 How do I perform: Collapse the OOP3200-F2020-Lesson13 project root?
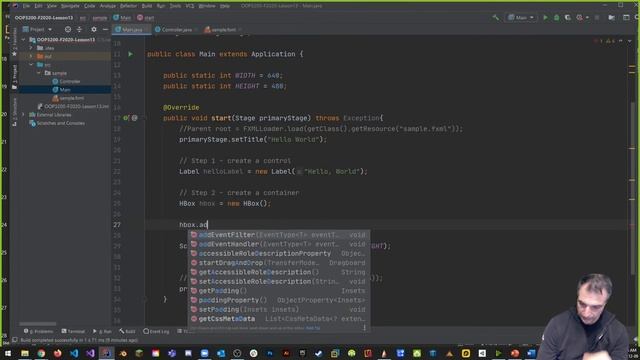[x=24, y=40]
